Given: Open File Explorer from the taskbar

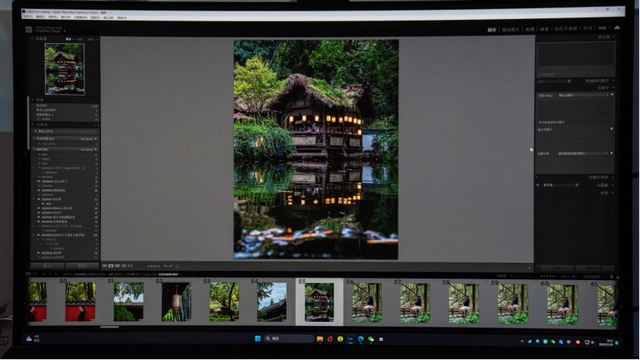Looking at the screenshot, I should click(320, 339).
